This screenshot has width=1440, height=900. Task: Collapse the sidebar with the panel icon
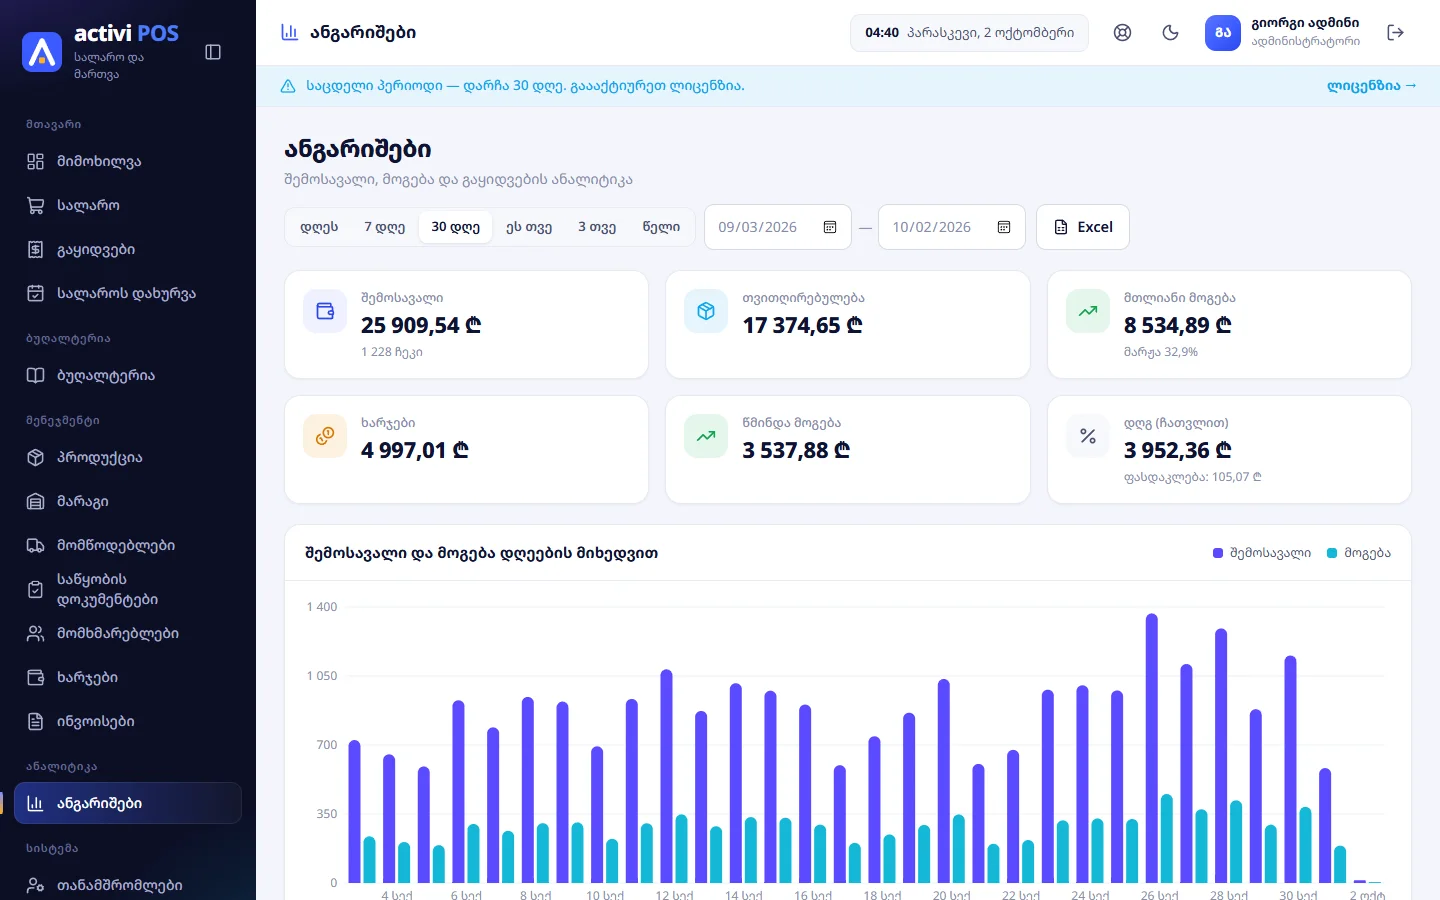(213, 52)
